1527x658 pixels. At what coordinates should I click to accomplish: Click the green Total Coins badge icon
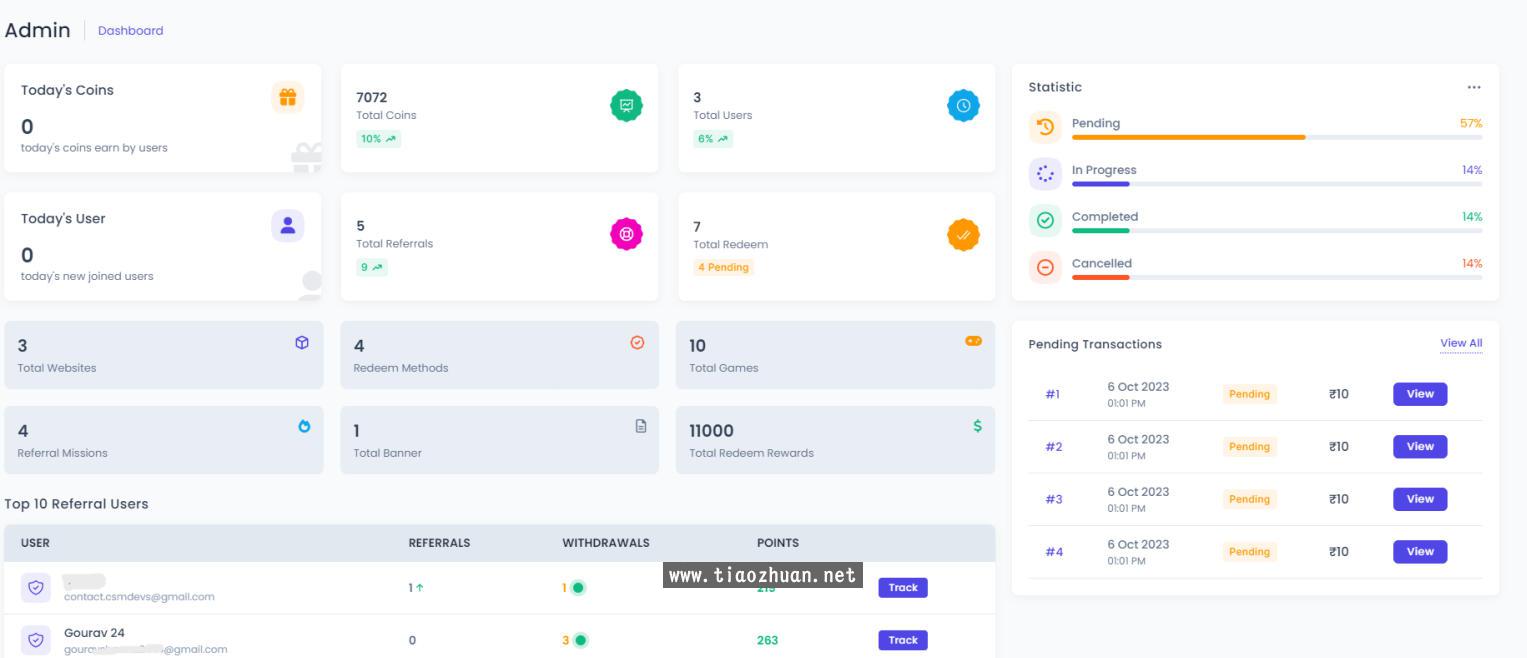coord(626,105)
